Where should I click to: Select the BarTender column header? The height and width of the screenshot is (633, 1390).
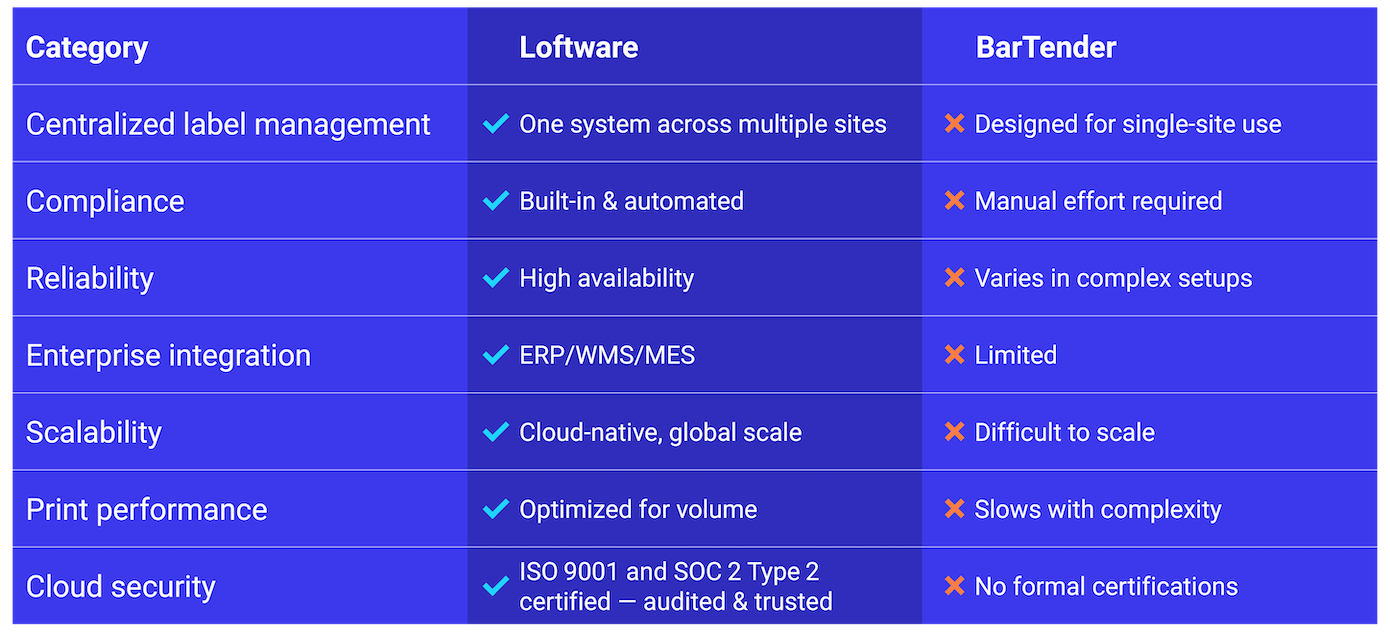point(1045,47)
